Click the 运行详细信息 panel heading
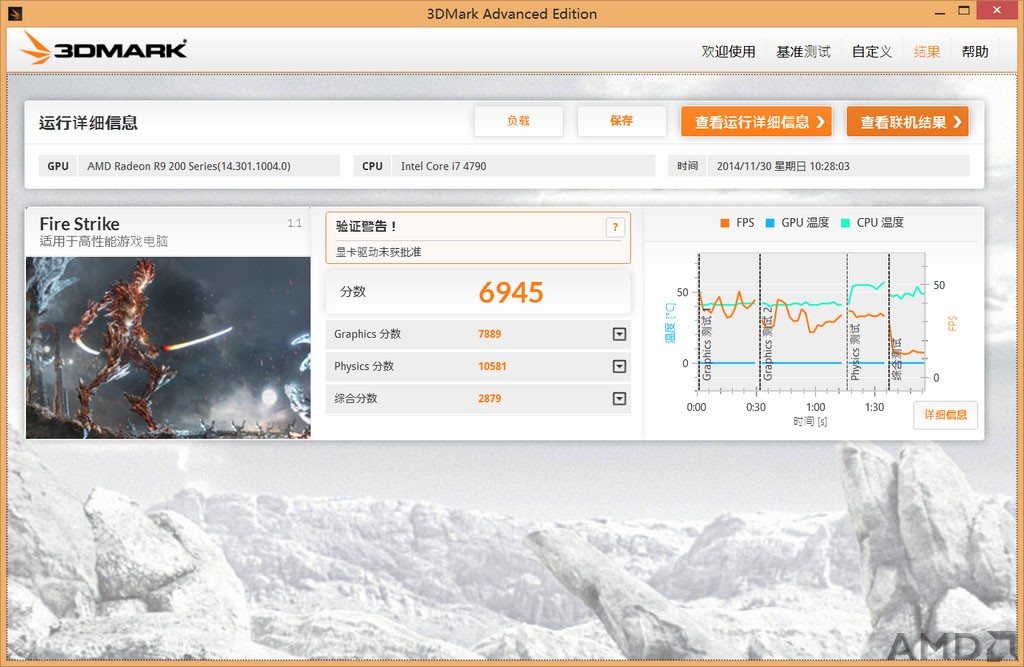The image size is (1024, 667). pyautogui.click(x=88, y=123)
